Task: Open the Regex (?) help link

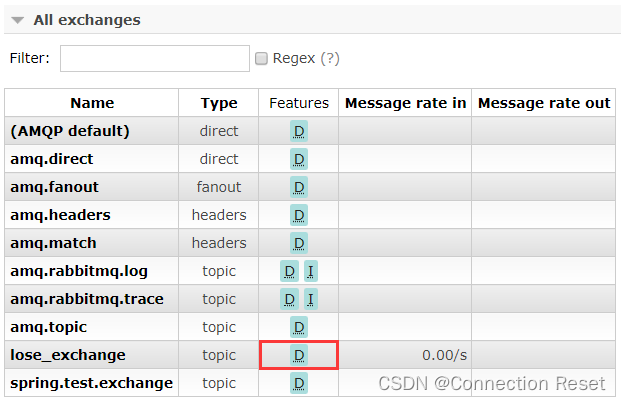Action: (x=330, y=58)
